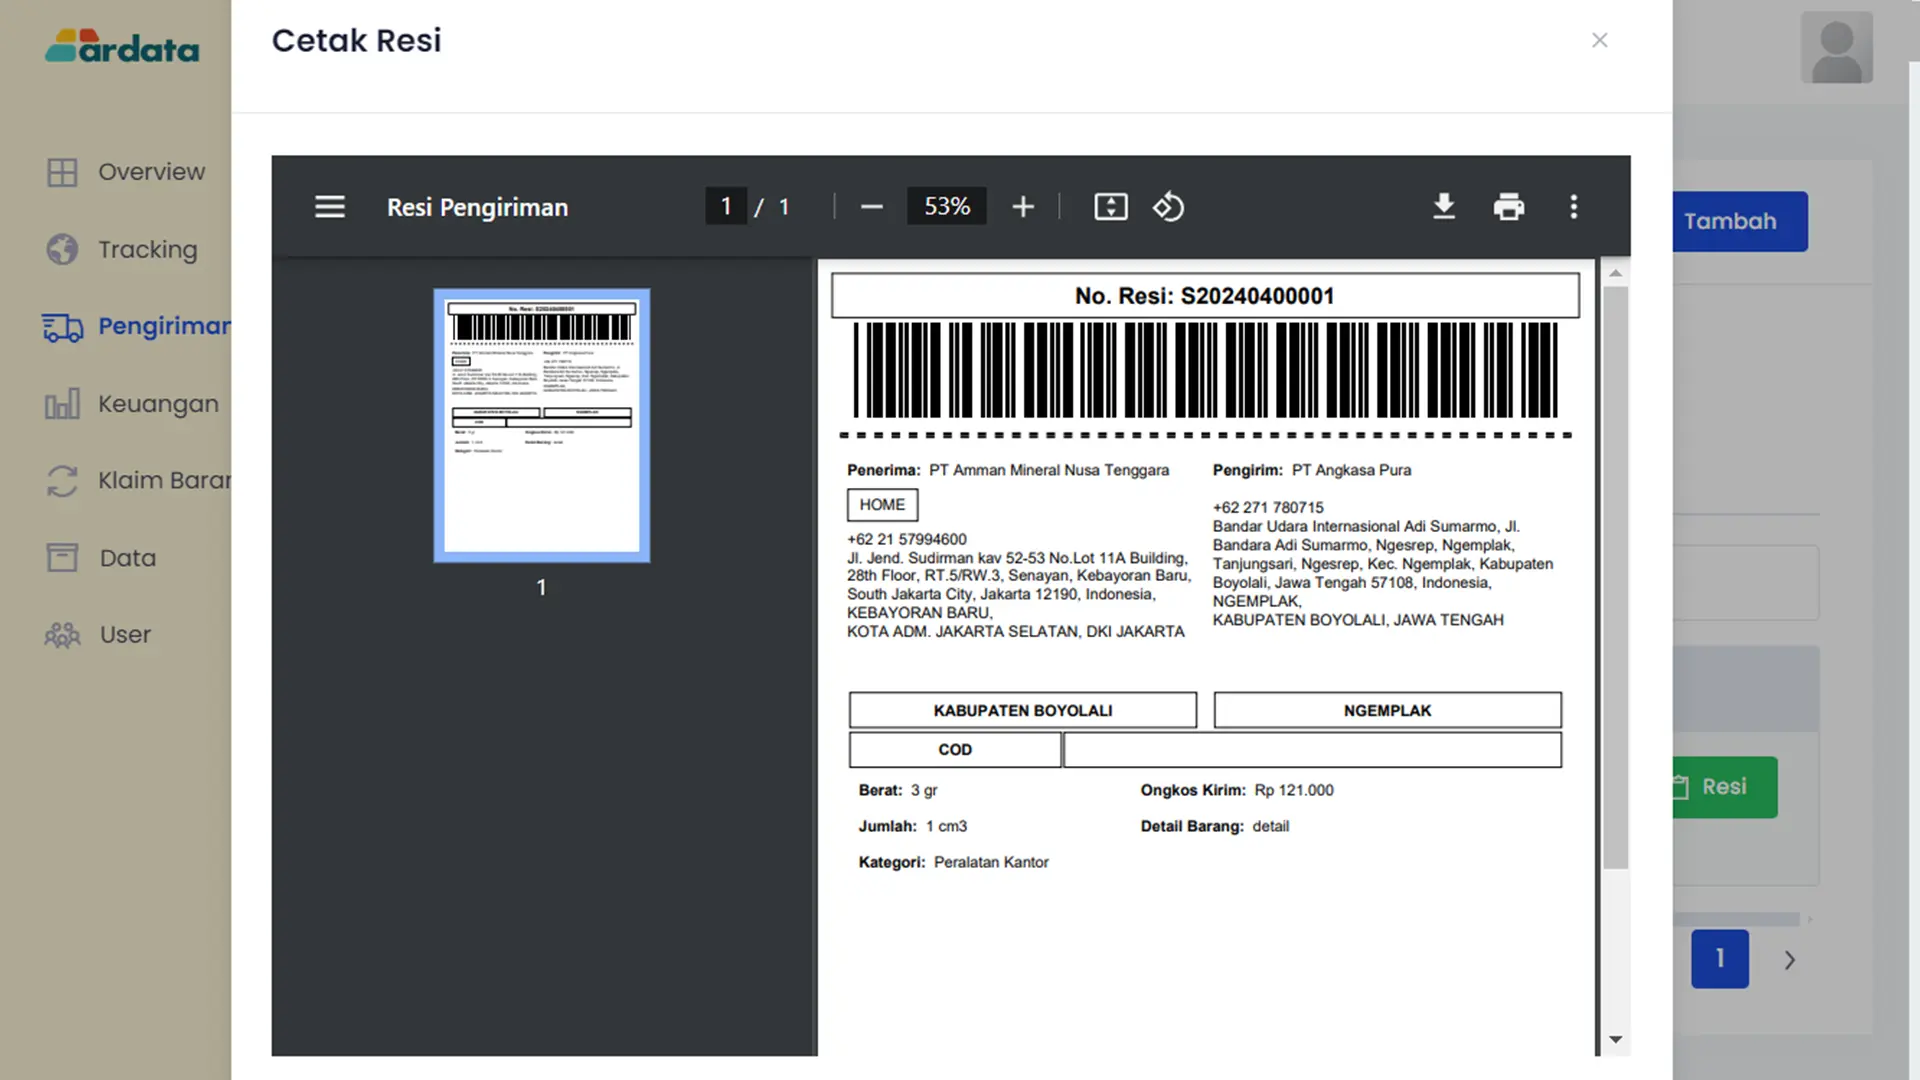
Task: Click the Pengiriman truck icon
Action: point(62,327)
